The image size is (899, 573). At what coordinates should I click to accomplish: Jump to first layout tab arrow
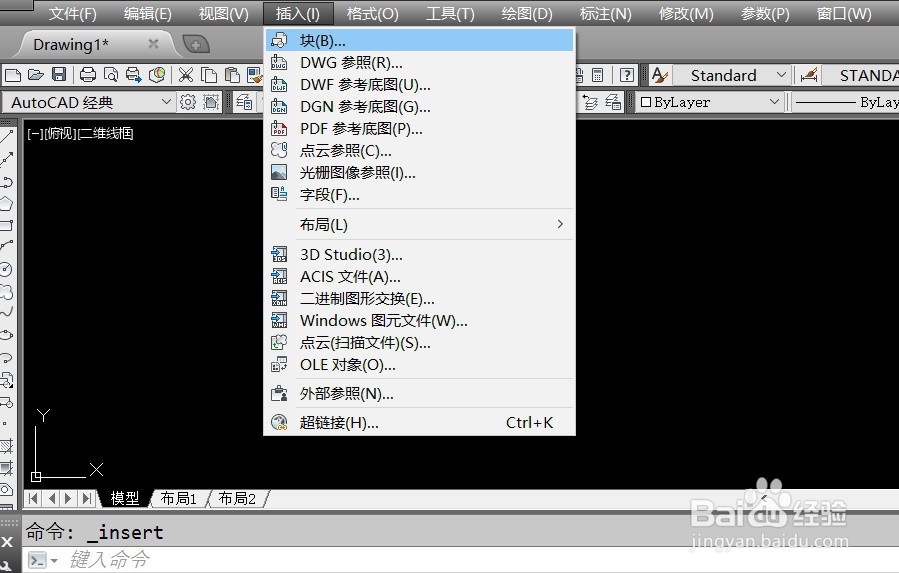(x=33, y=498)
